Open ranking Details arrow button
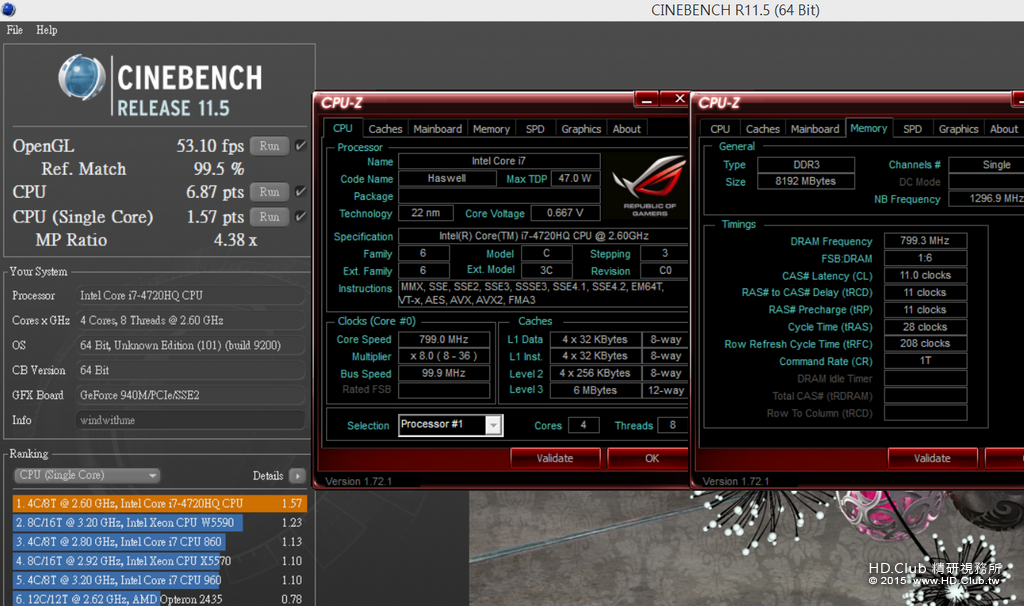The image size is (1024, 606). (297, 475)
